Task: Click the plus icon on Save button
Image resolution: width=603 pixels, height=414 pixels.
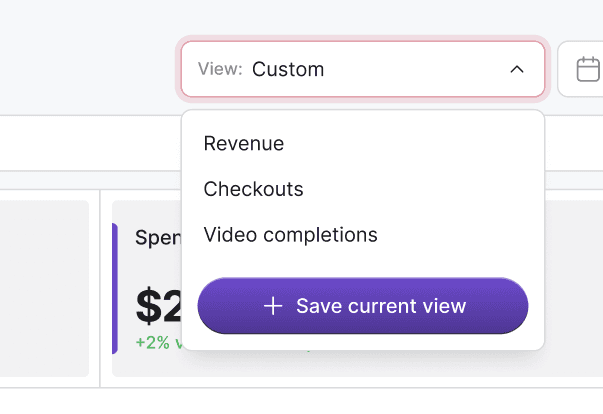Action: pyautogui.click(x=273, y=306)
